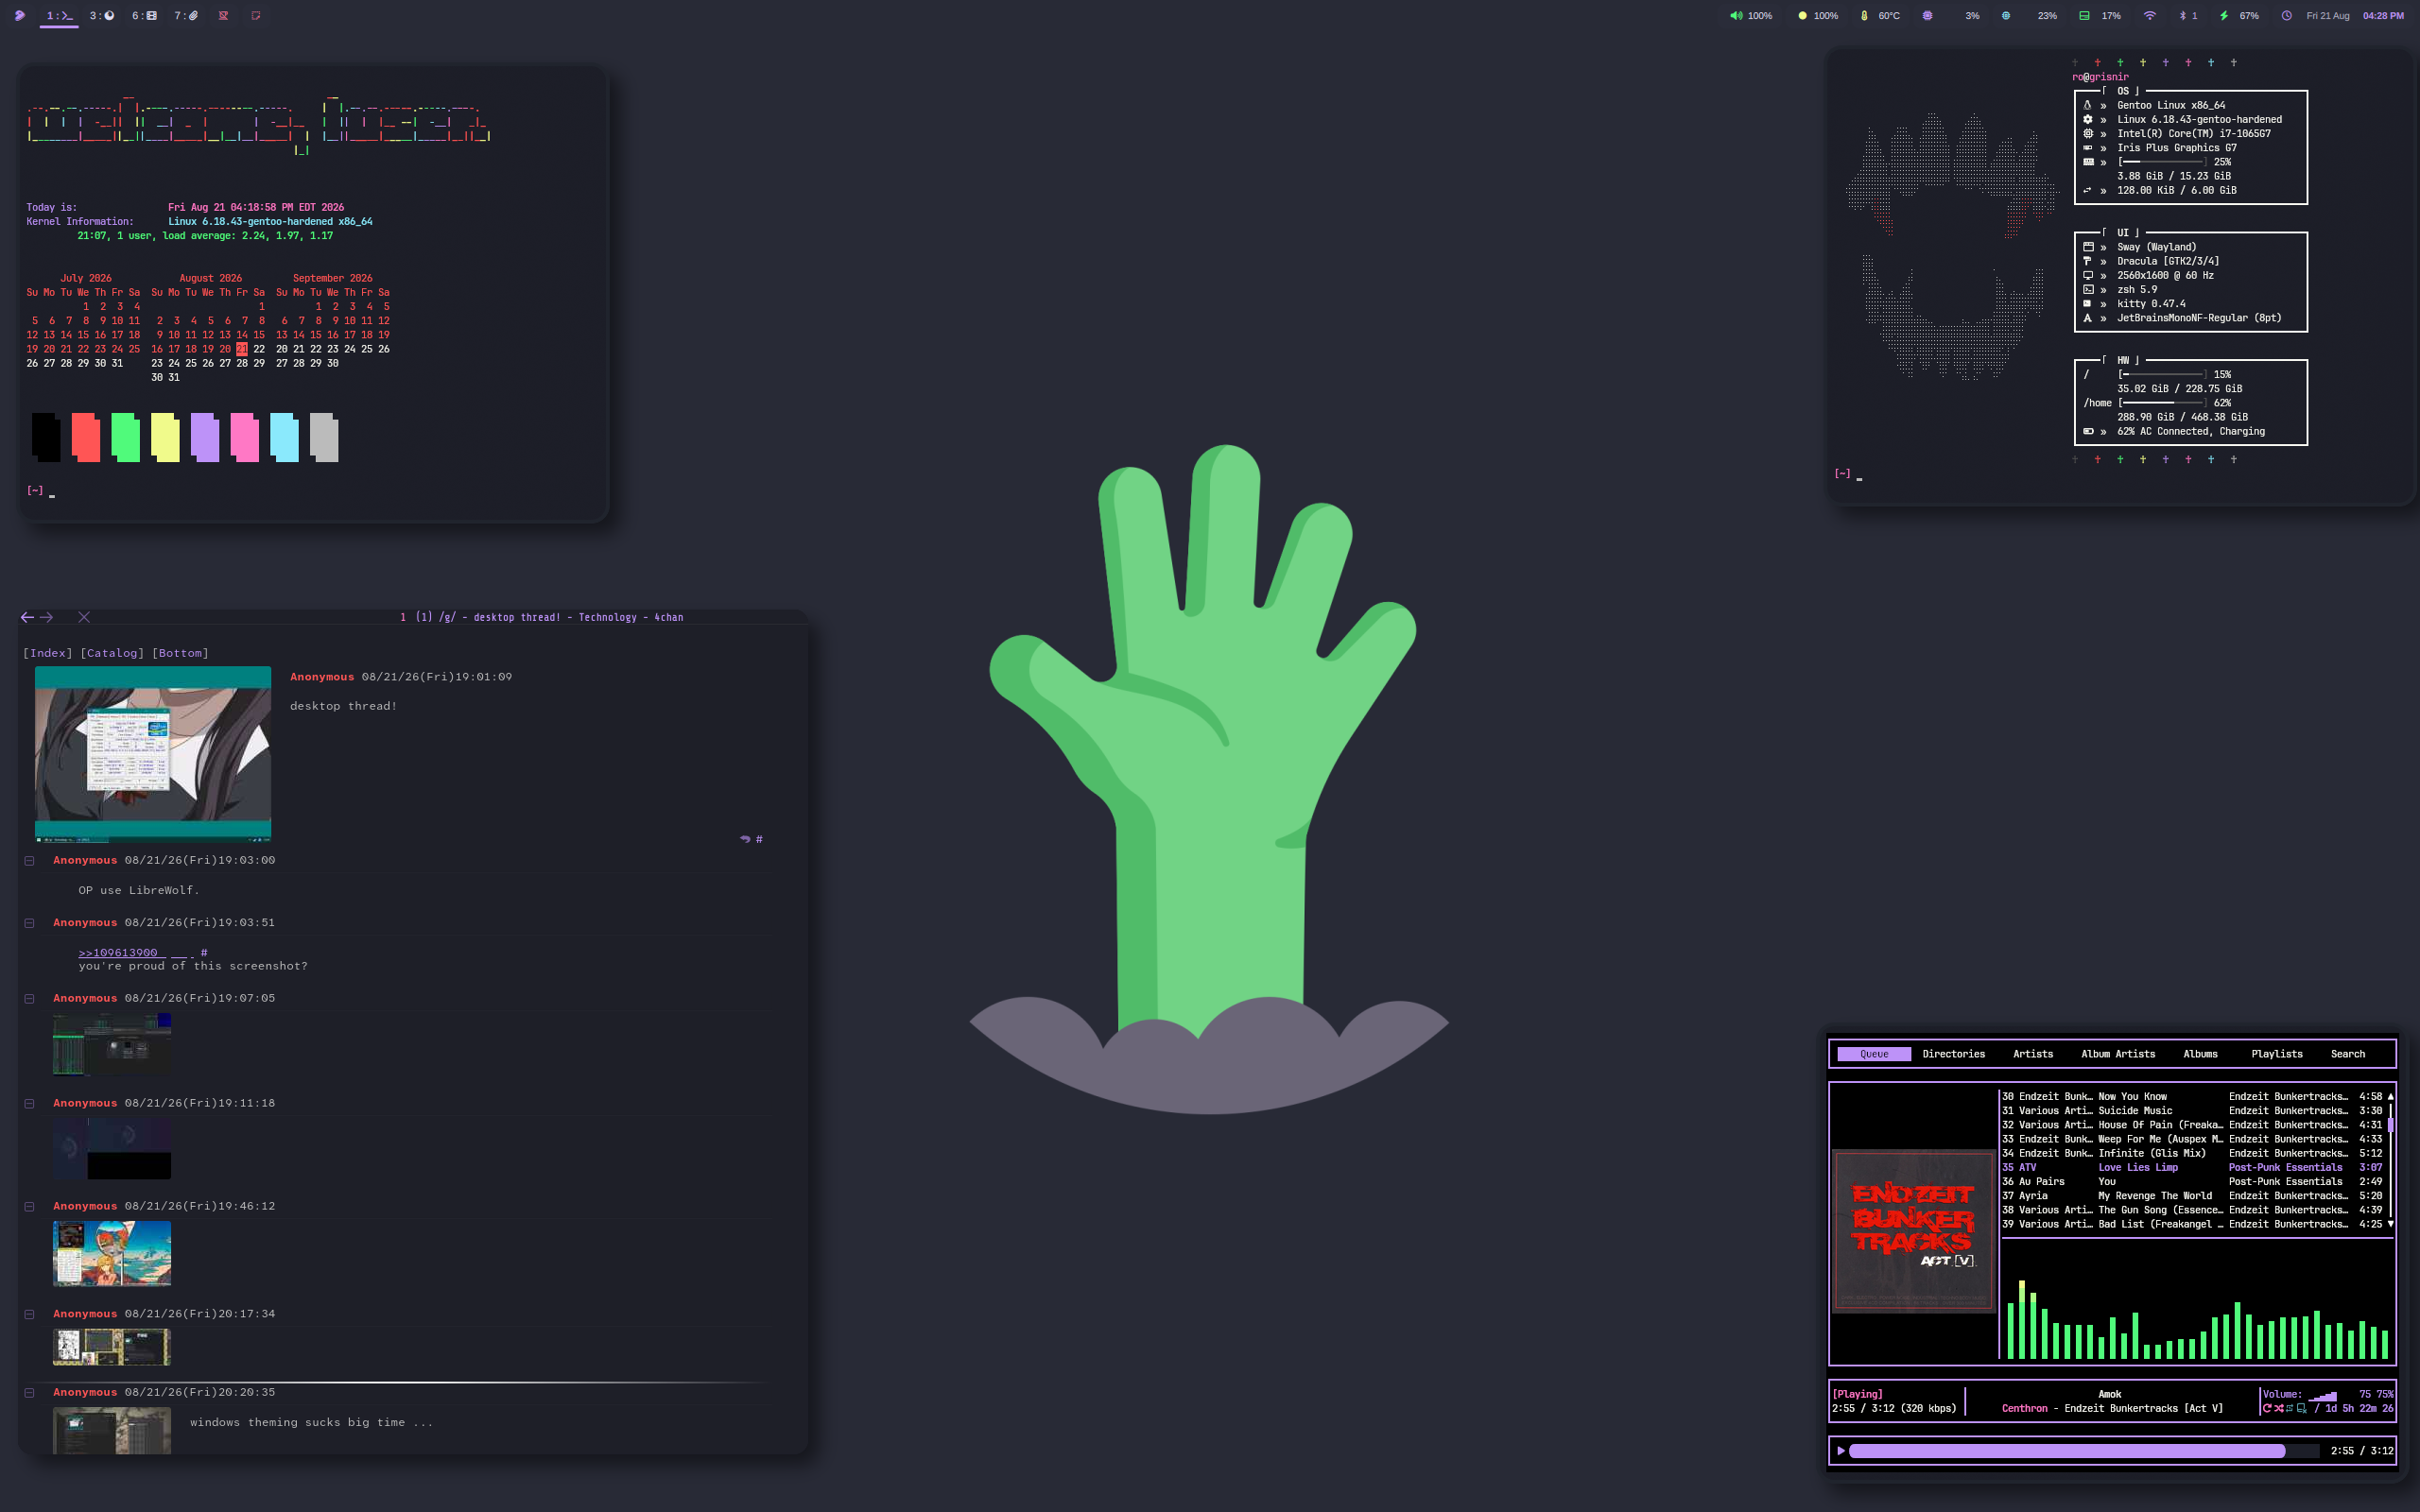The image size is (2420, 1512).
Task: Click the Gentoo logo launcher in the top bar
Action: 19,16
